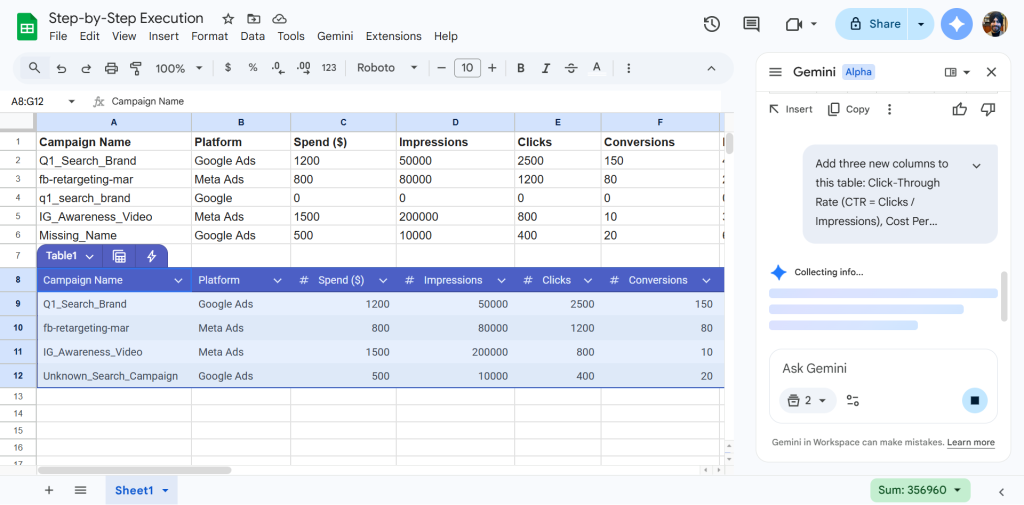The width and height of the screenshot is (1024, 505).
Task: Open comments icon in header
Action: point(752,24)
